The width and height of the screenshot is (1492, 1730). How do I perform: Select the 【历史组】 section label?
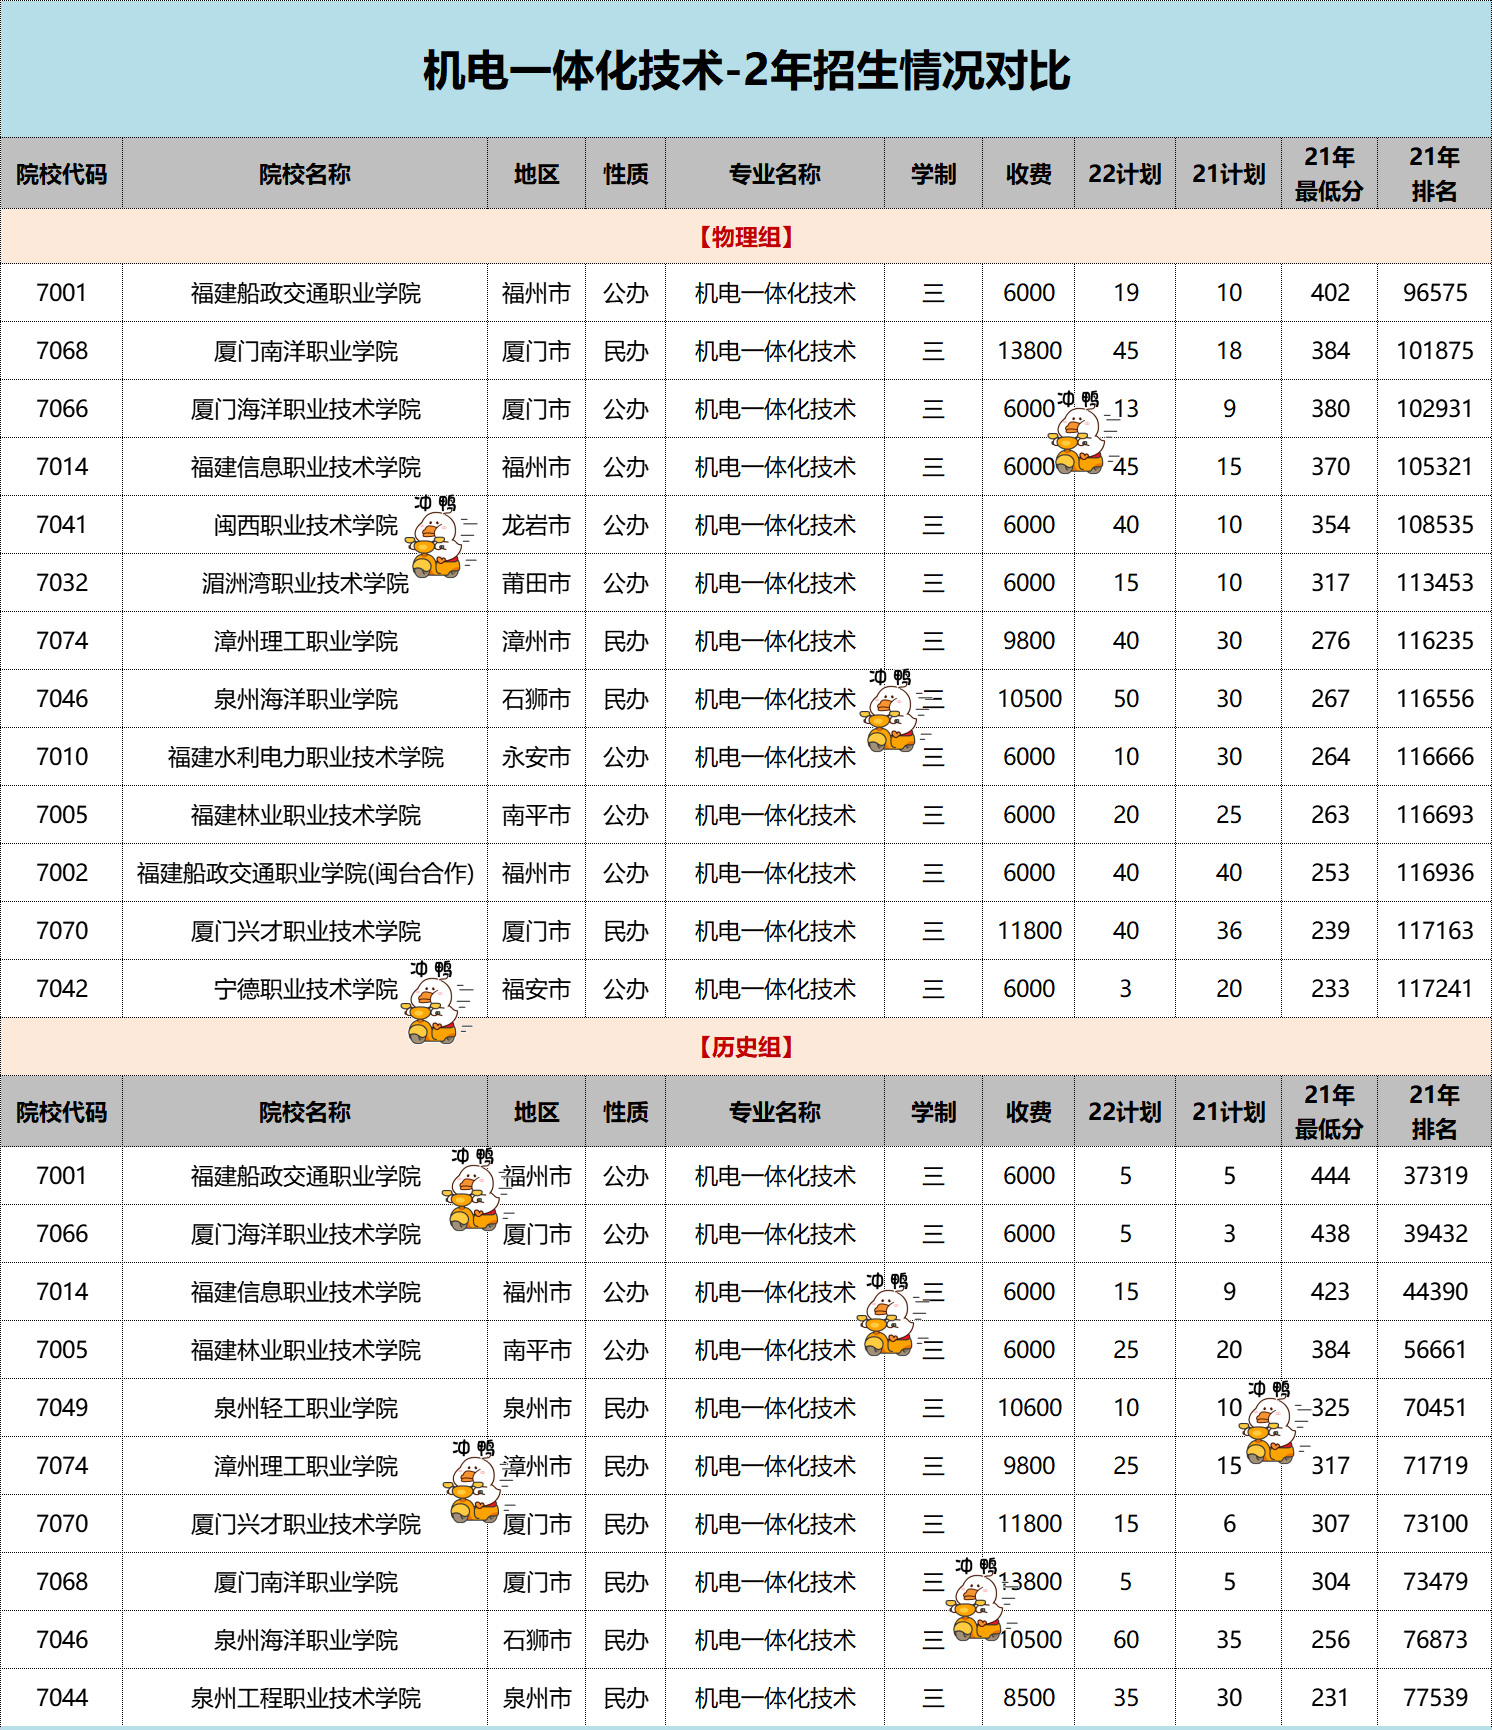pyautogui.click(x=746, y=1047)
